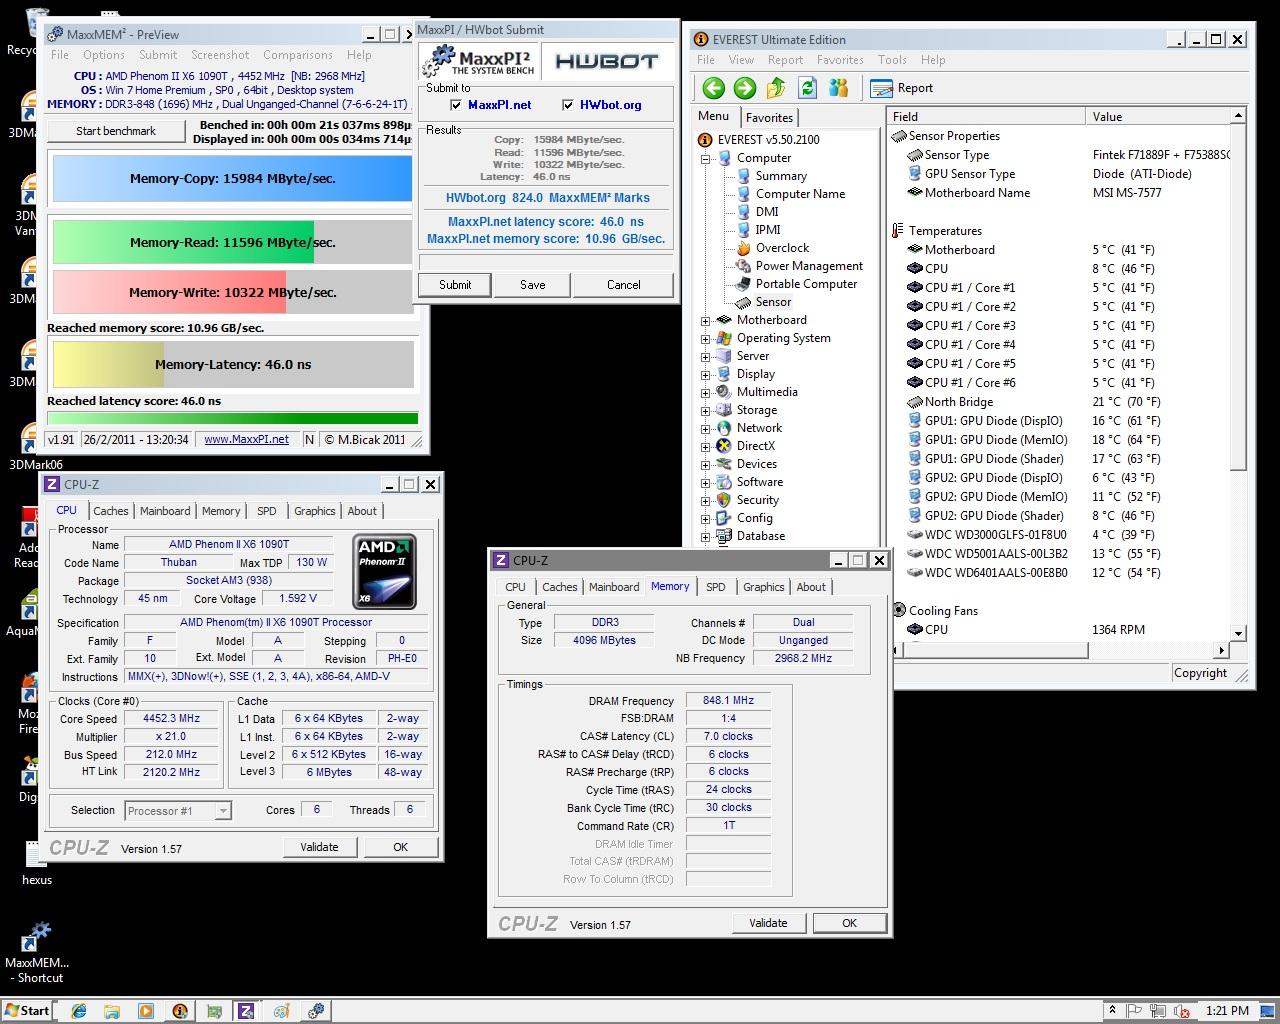This screenshot has width=1280, height=1024.
Task: Open the www.MaxxPI.net link
Action: tap(246, 439)
